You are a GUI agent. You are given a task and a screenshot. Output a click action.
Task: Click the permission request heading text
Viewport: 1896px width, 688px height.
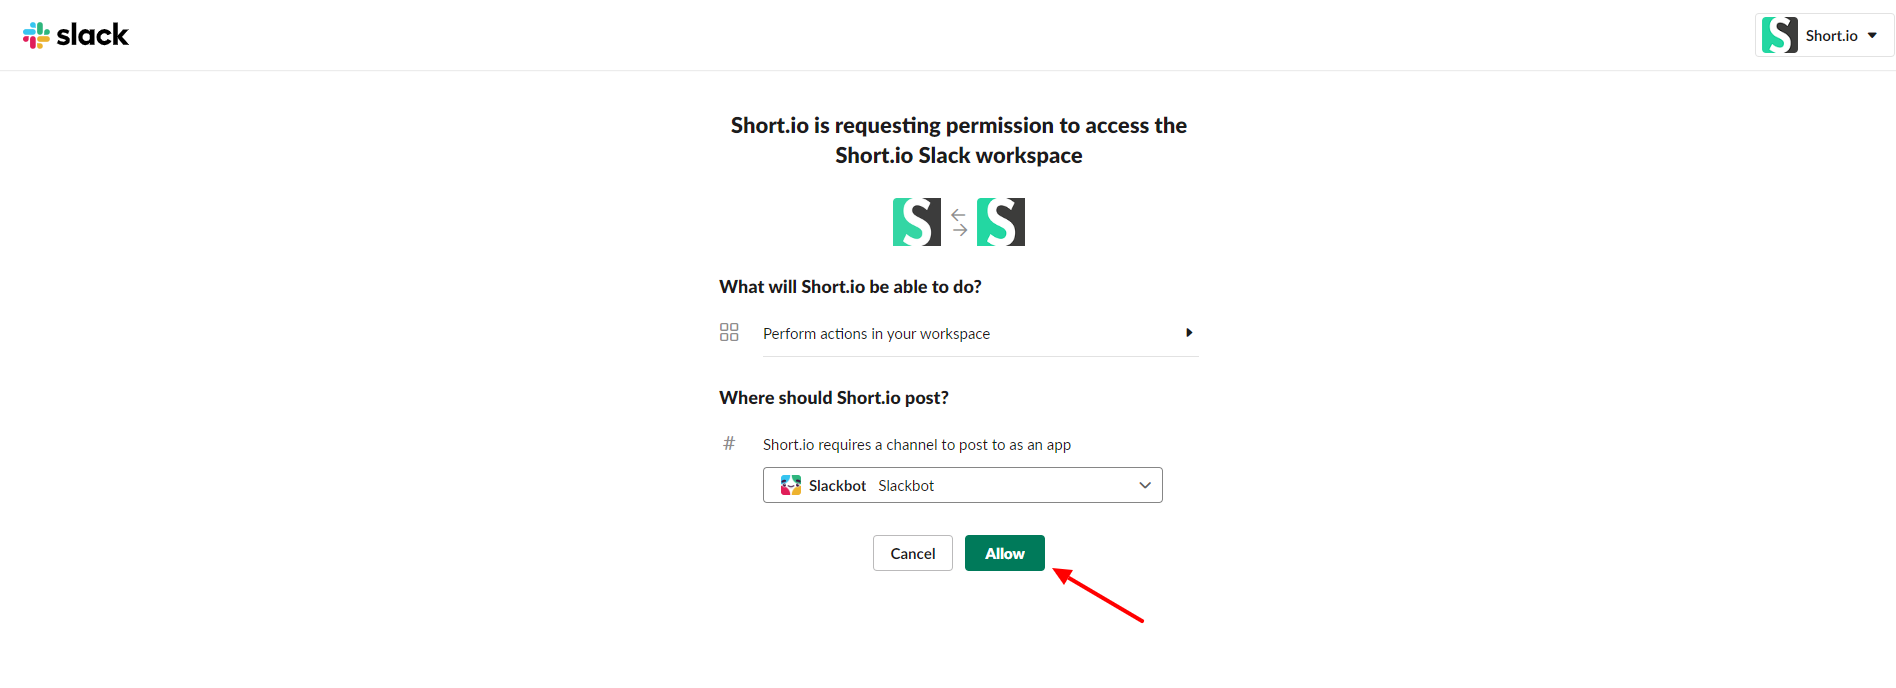tap(958, 140)
